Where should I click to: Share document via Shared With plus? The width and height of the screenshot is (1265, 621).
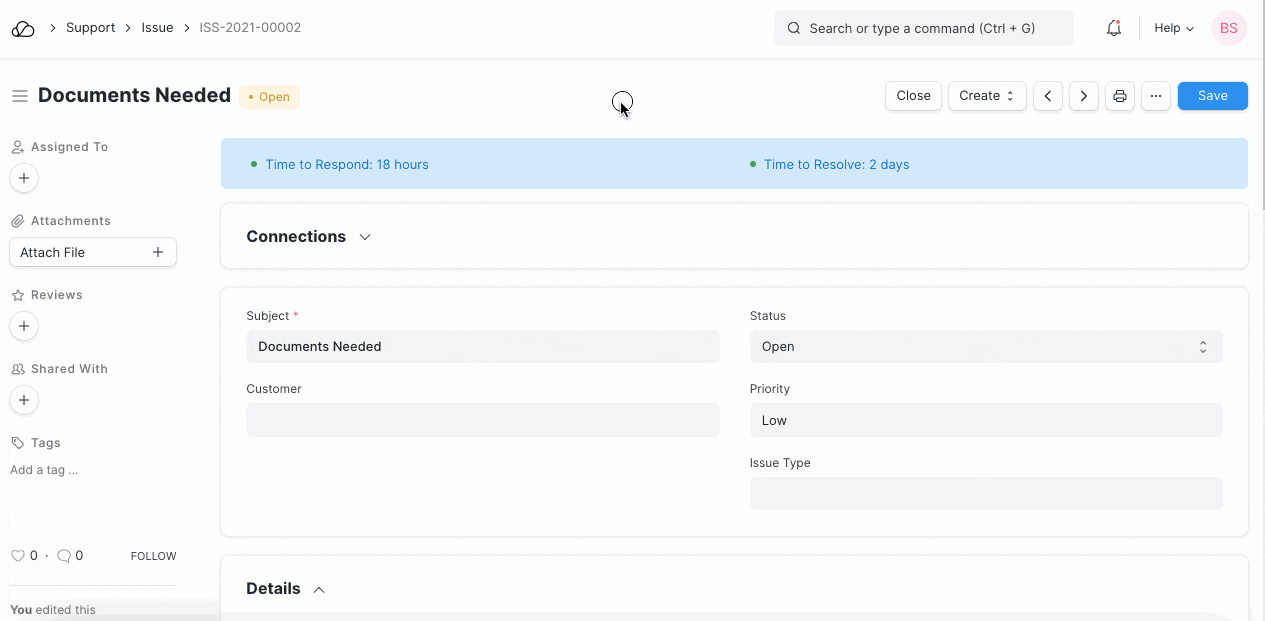click(x=24, y=400)
